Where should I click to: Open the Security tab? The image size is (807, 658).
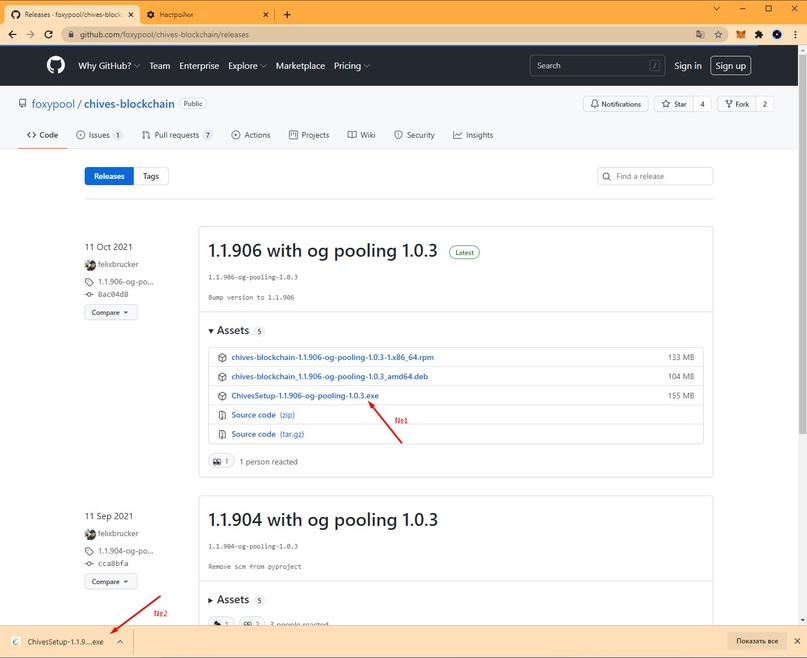(414, 135)
